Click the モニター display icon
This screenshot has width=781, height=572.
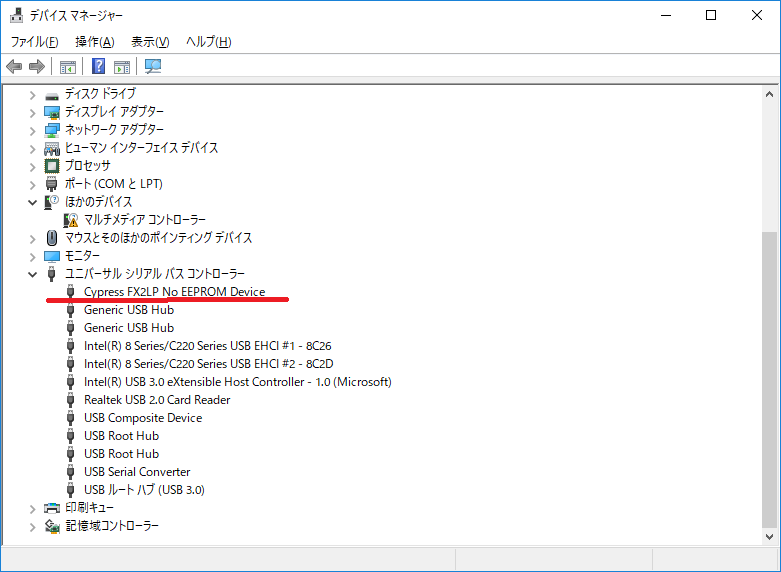pyautogui.click(x=52, y=256)
